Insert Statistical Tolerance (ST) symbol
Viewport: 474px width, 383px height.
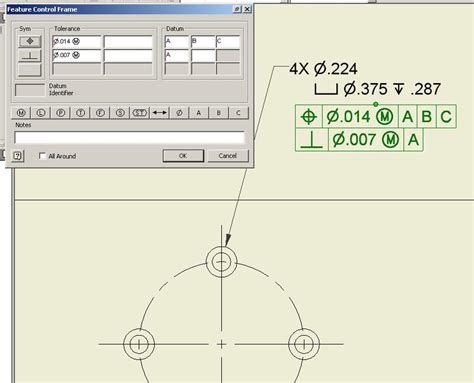pyautogui.click(x=140, y=113)
